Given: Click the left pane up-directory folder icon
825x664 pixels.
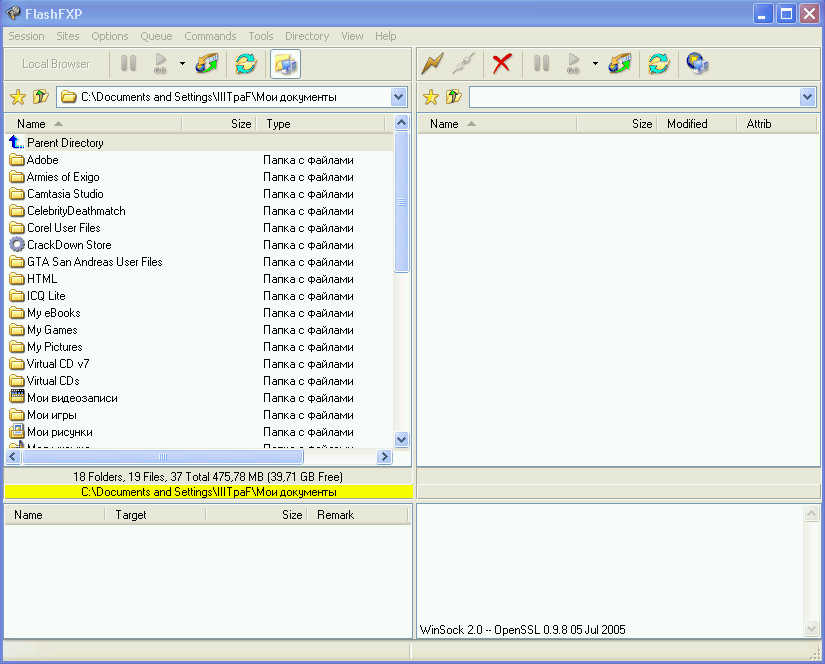Looking at the screenshot, I should 41,97.
